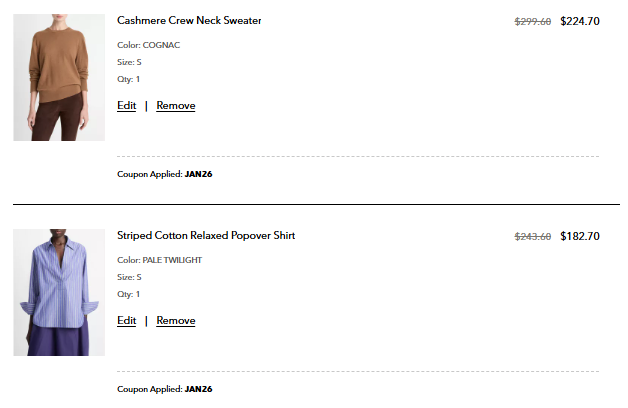Click the sweater's Size S label
The width and height of the screenshot is (628, 408).
(x=129, y=62)
